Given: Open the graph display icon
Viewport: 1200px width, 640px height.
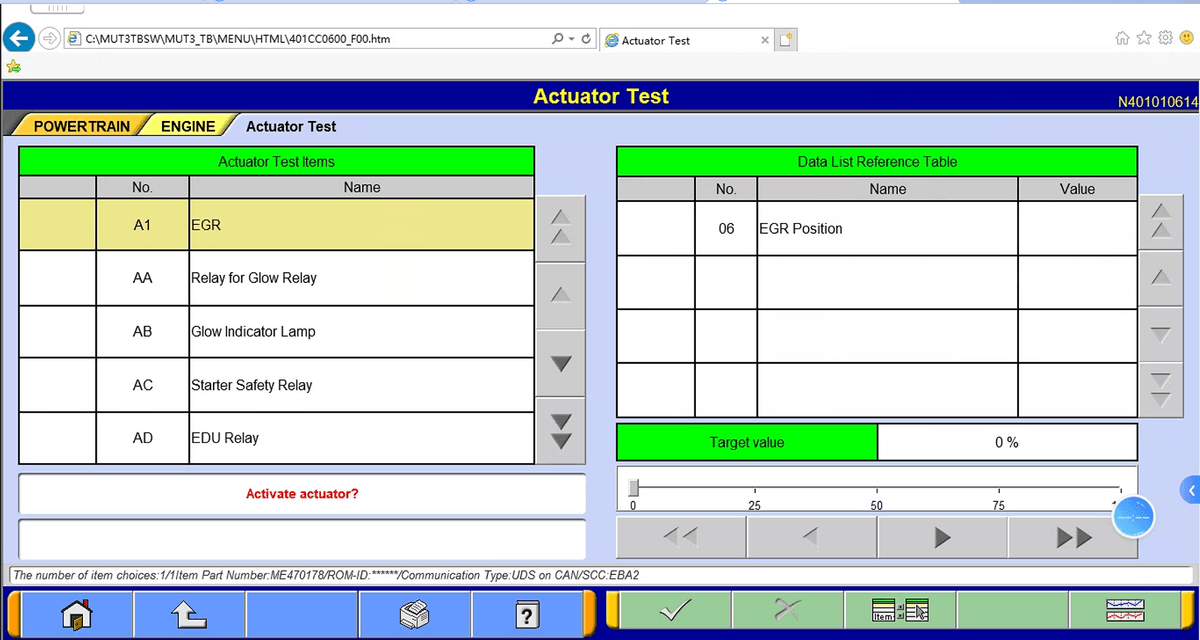Looking at the screenshot, I should click(x=1125, y=610).
